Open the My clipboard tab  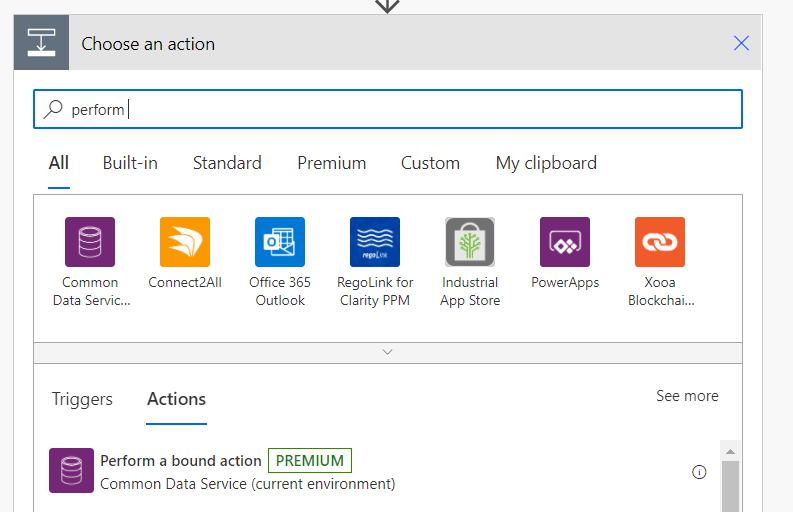(x=546, y=163)
